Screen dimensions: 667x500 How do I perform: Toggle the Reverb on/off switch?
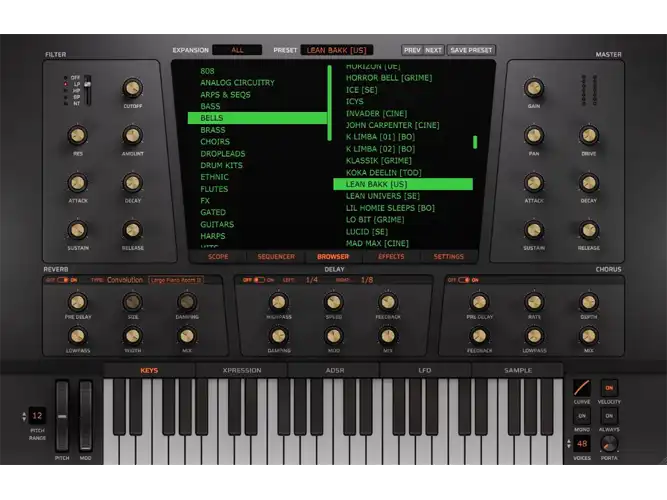point(63,280)
